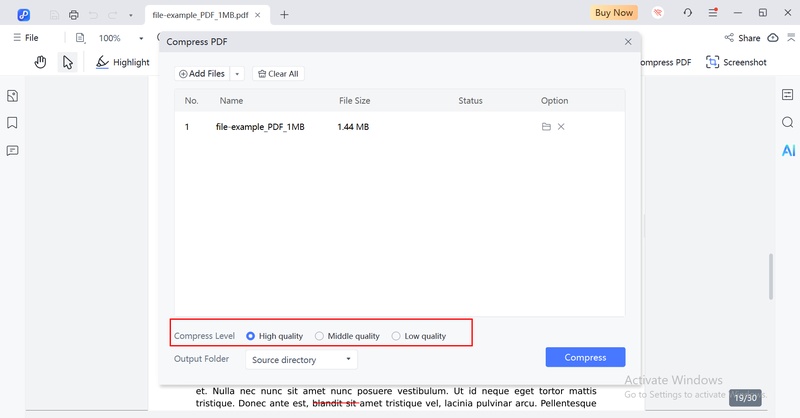Screen dimensions: 800x418
Task: Select Low quality compress level
Action: coord(419,336)
